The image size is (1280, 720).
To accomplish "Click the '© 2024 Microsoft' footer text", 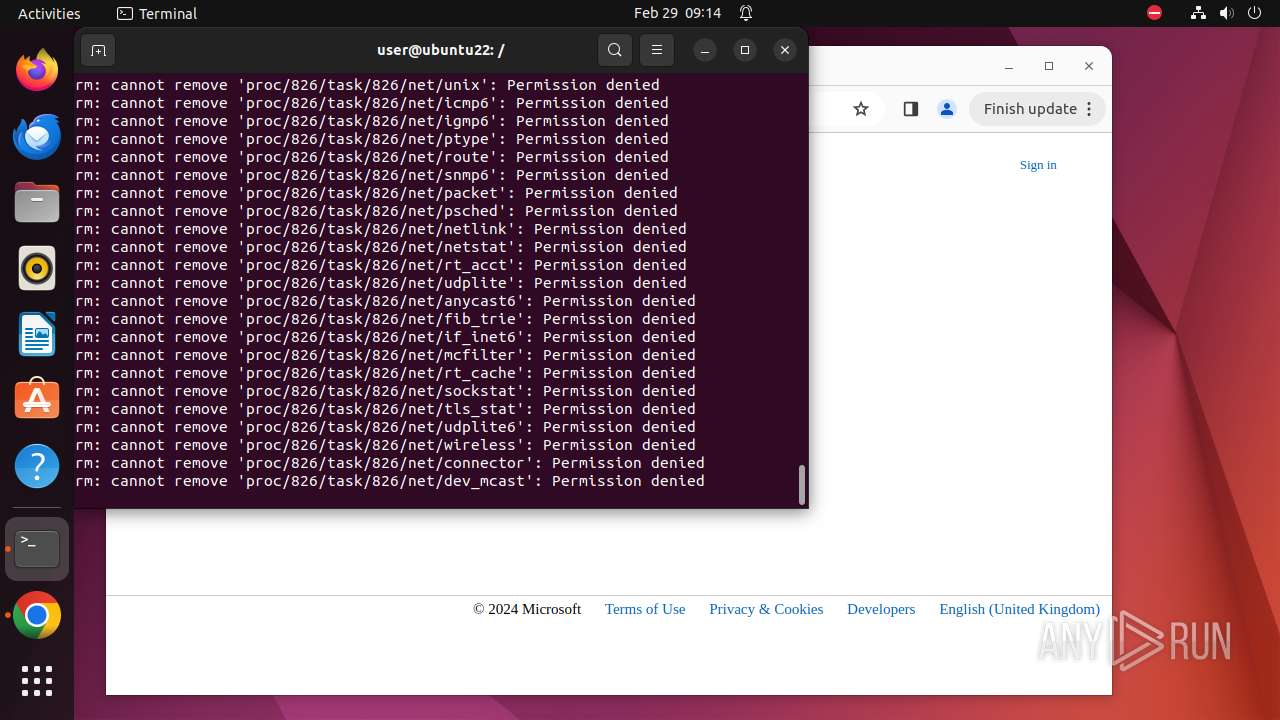I will (x=527, y=609).
